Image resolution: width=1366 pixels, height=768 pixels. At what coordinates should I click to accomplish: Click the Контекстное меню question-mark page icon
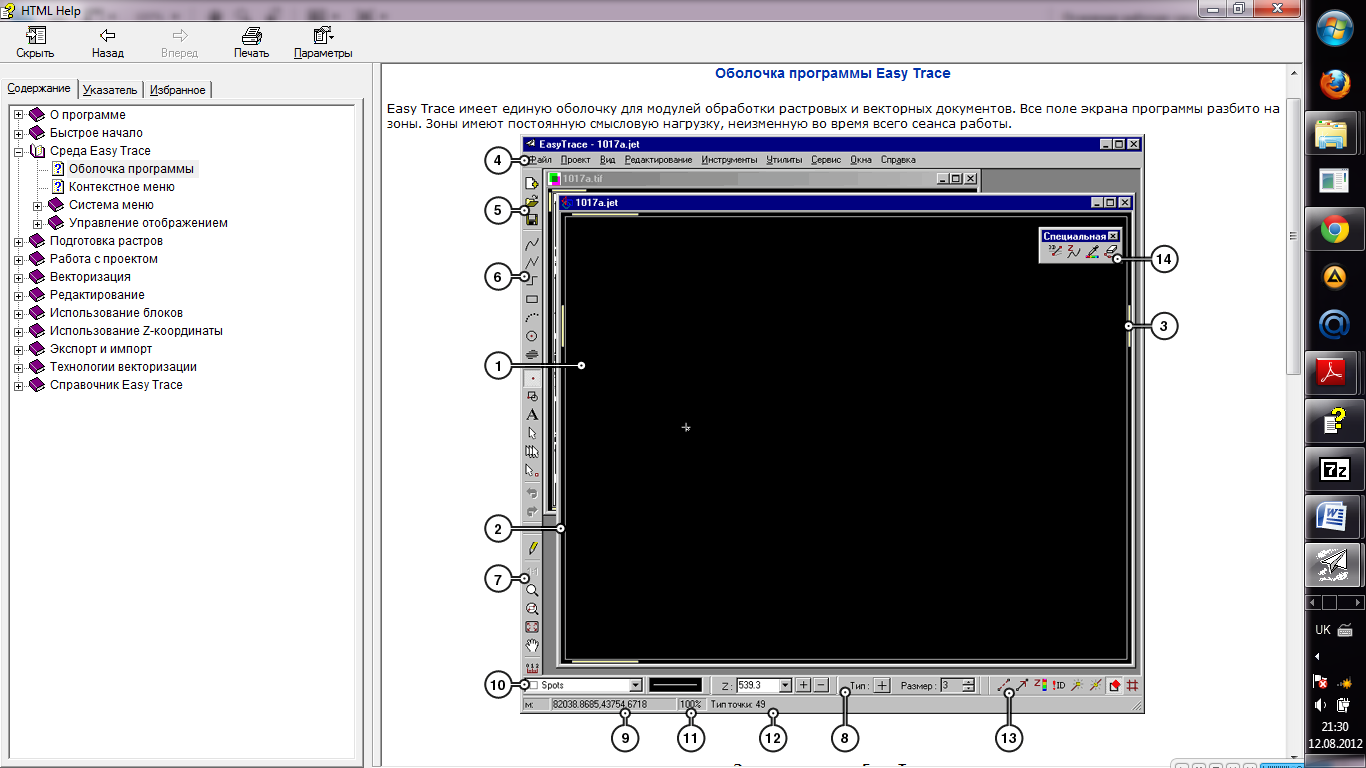(x=58, y=187)
